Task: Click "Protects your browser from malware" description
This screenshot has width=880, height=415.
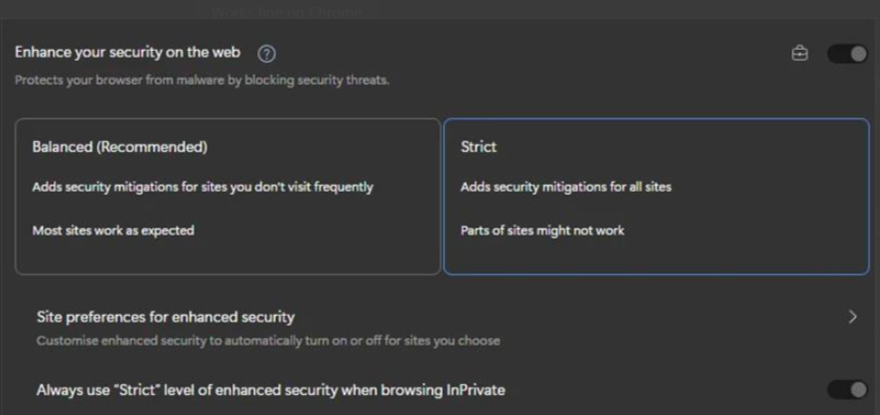Action: [201, 80]
